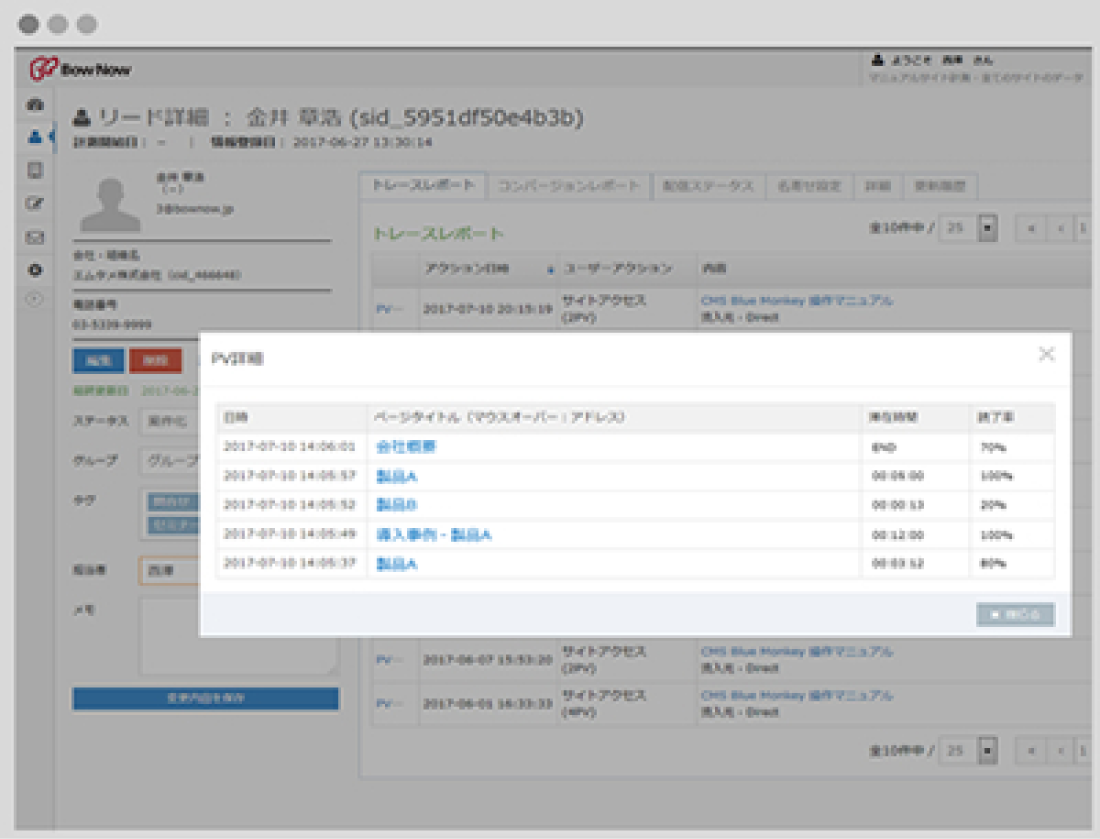Click dialog cell 2017-07-10 14:06:01
1100x839 pixels.
point(289,446)
